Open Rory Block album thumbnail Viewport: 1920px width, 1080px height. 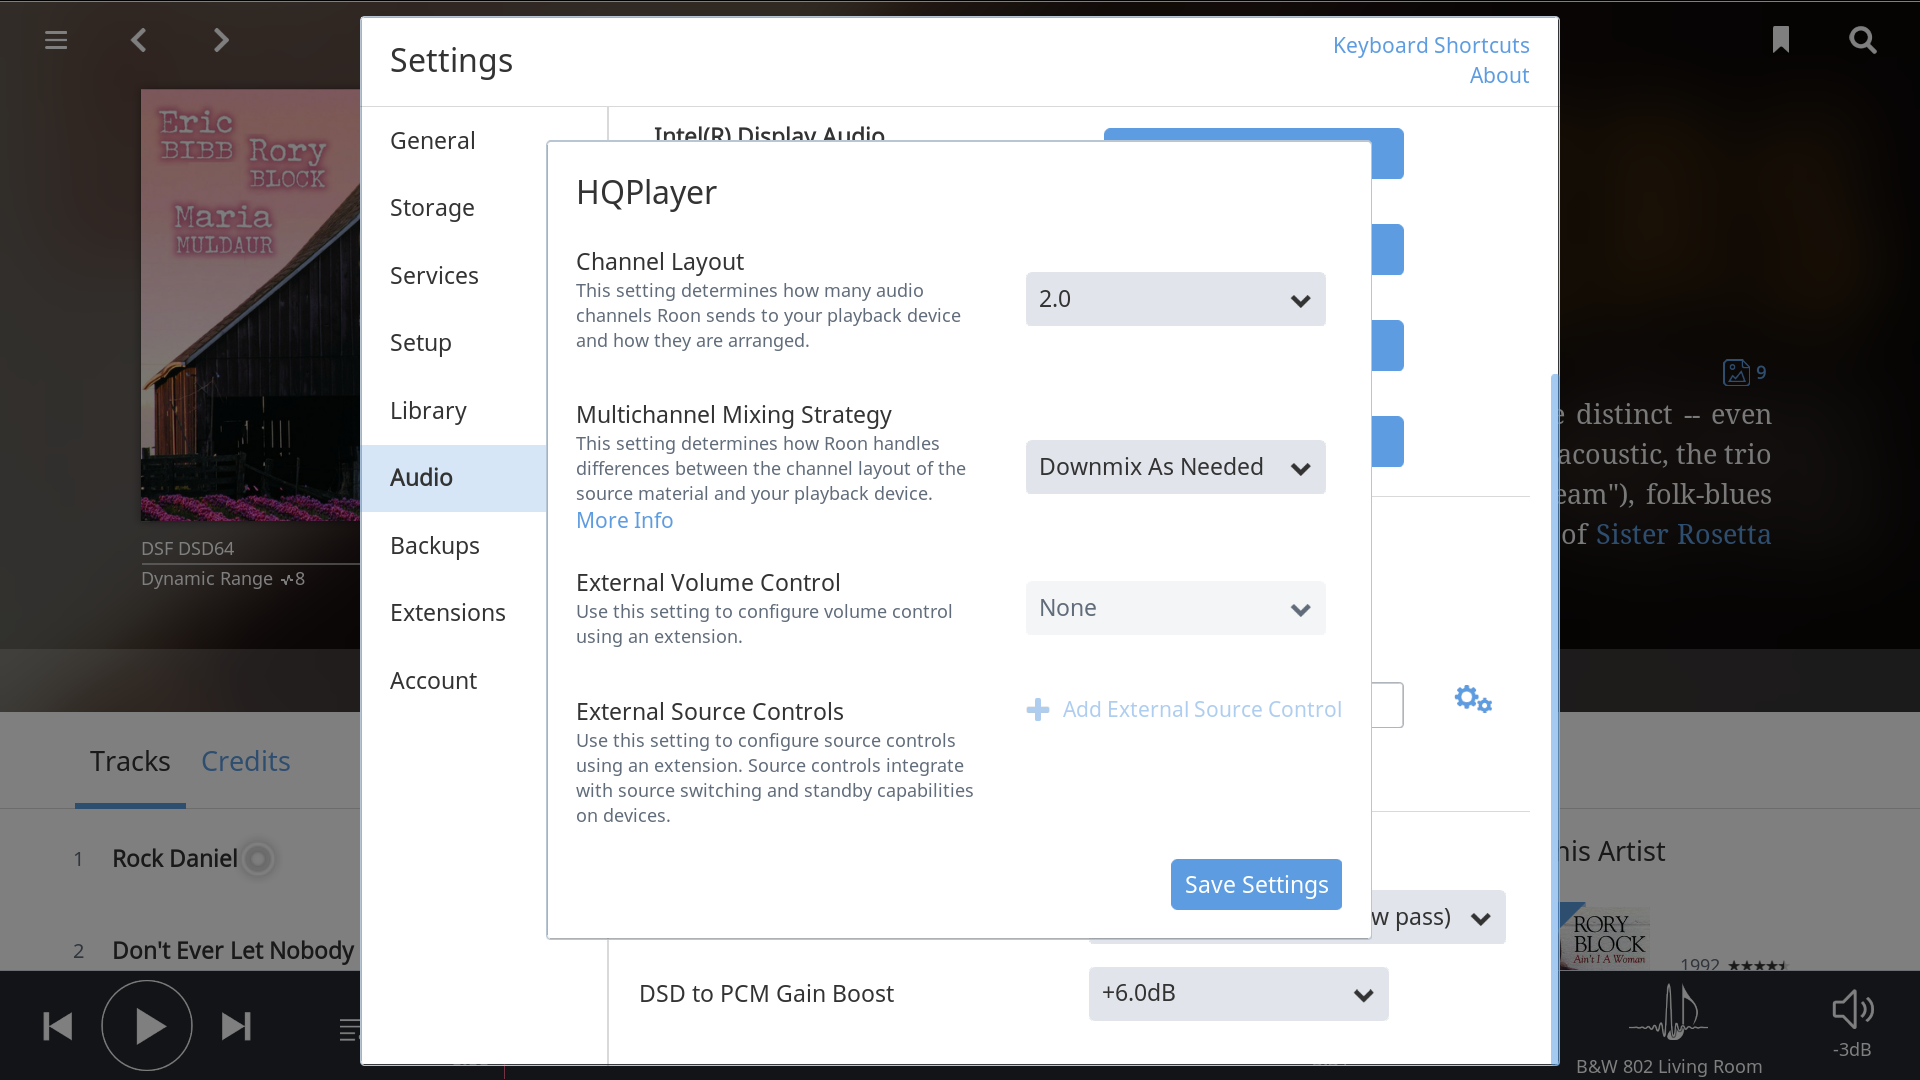1604,936
